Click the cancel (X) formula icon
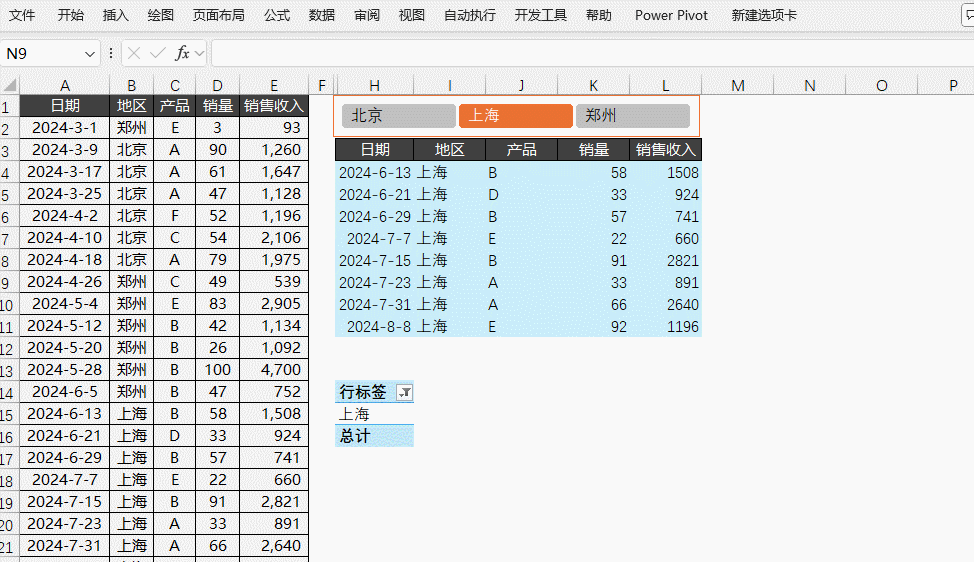Screen dimensions: 974x562 coord(134,53)
